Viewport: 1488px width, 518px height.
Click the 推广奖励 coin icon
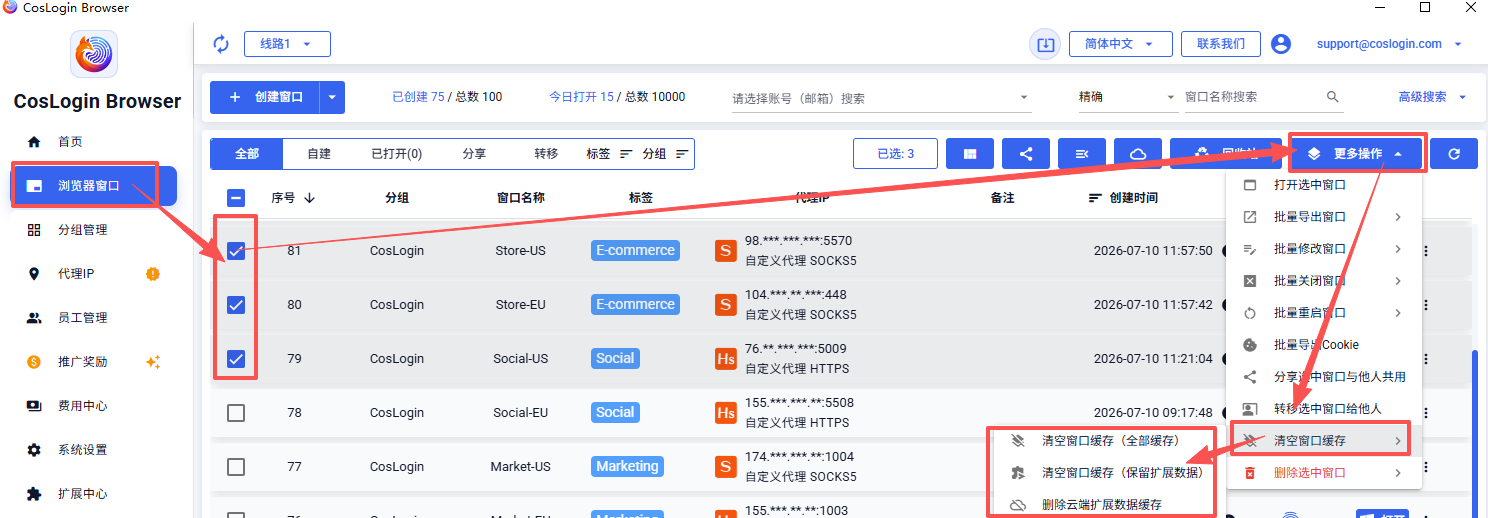pyautogui.click(x=34, y=362)
